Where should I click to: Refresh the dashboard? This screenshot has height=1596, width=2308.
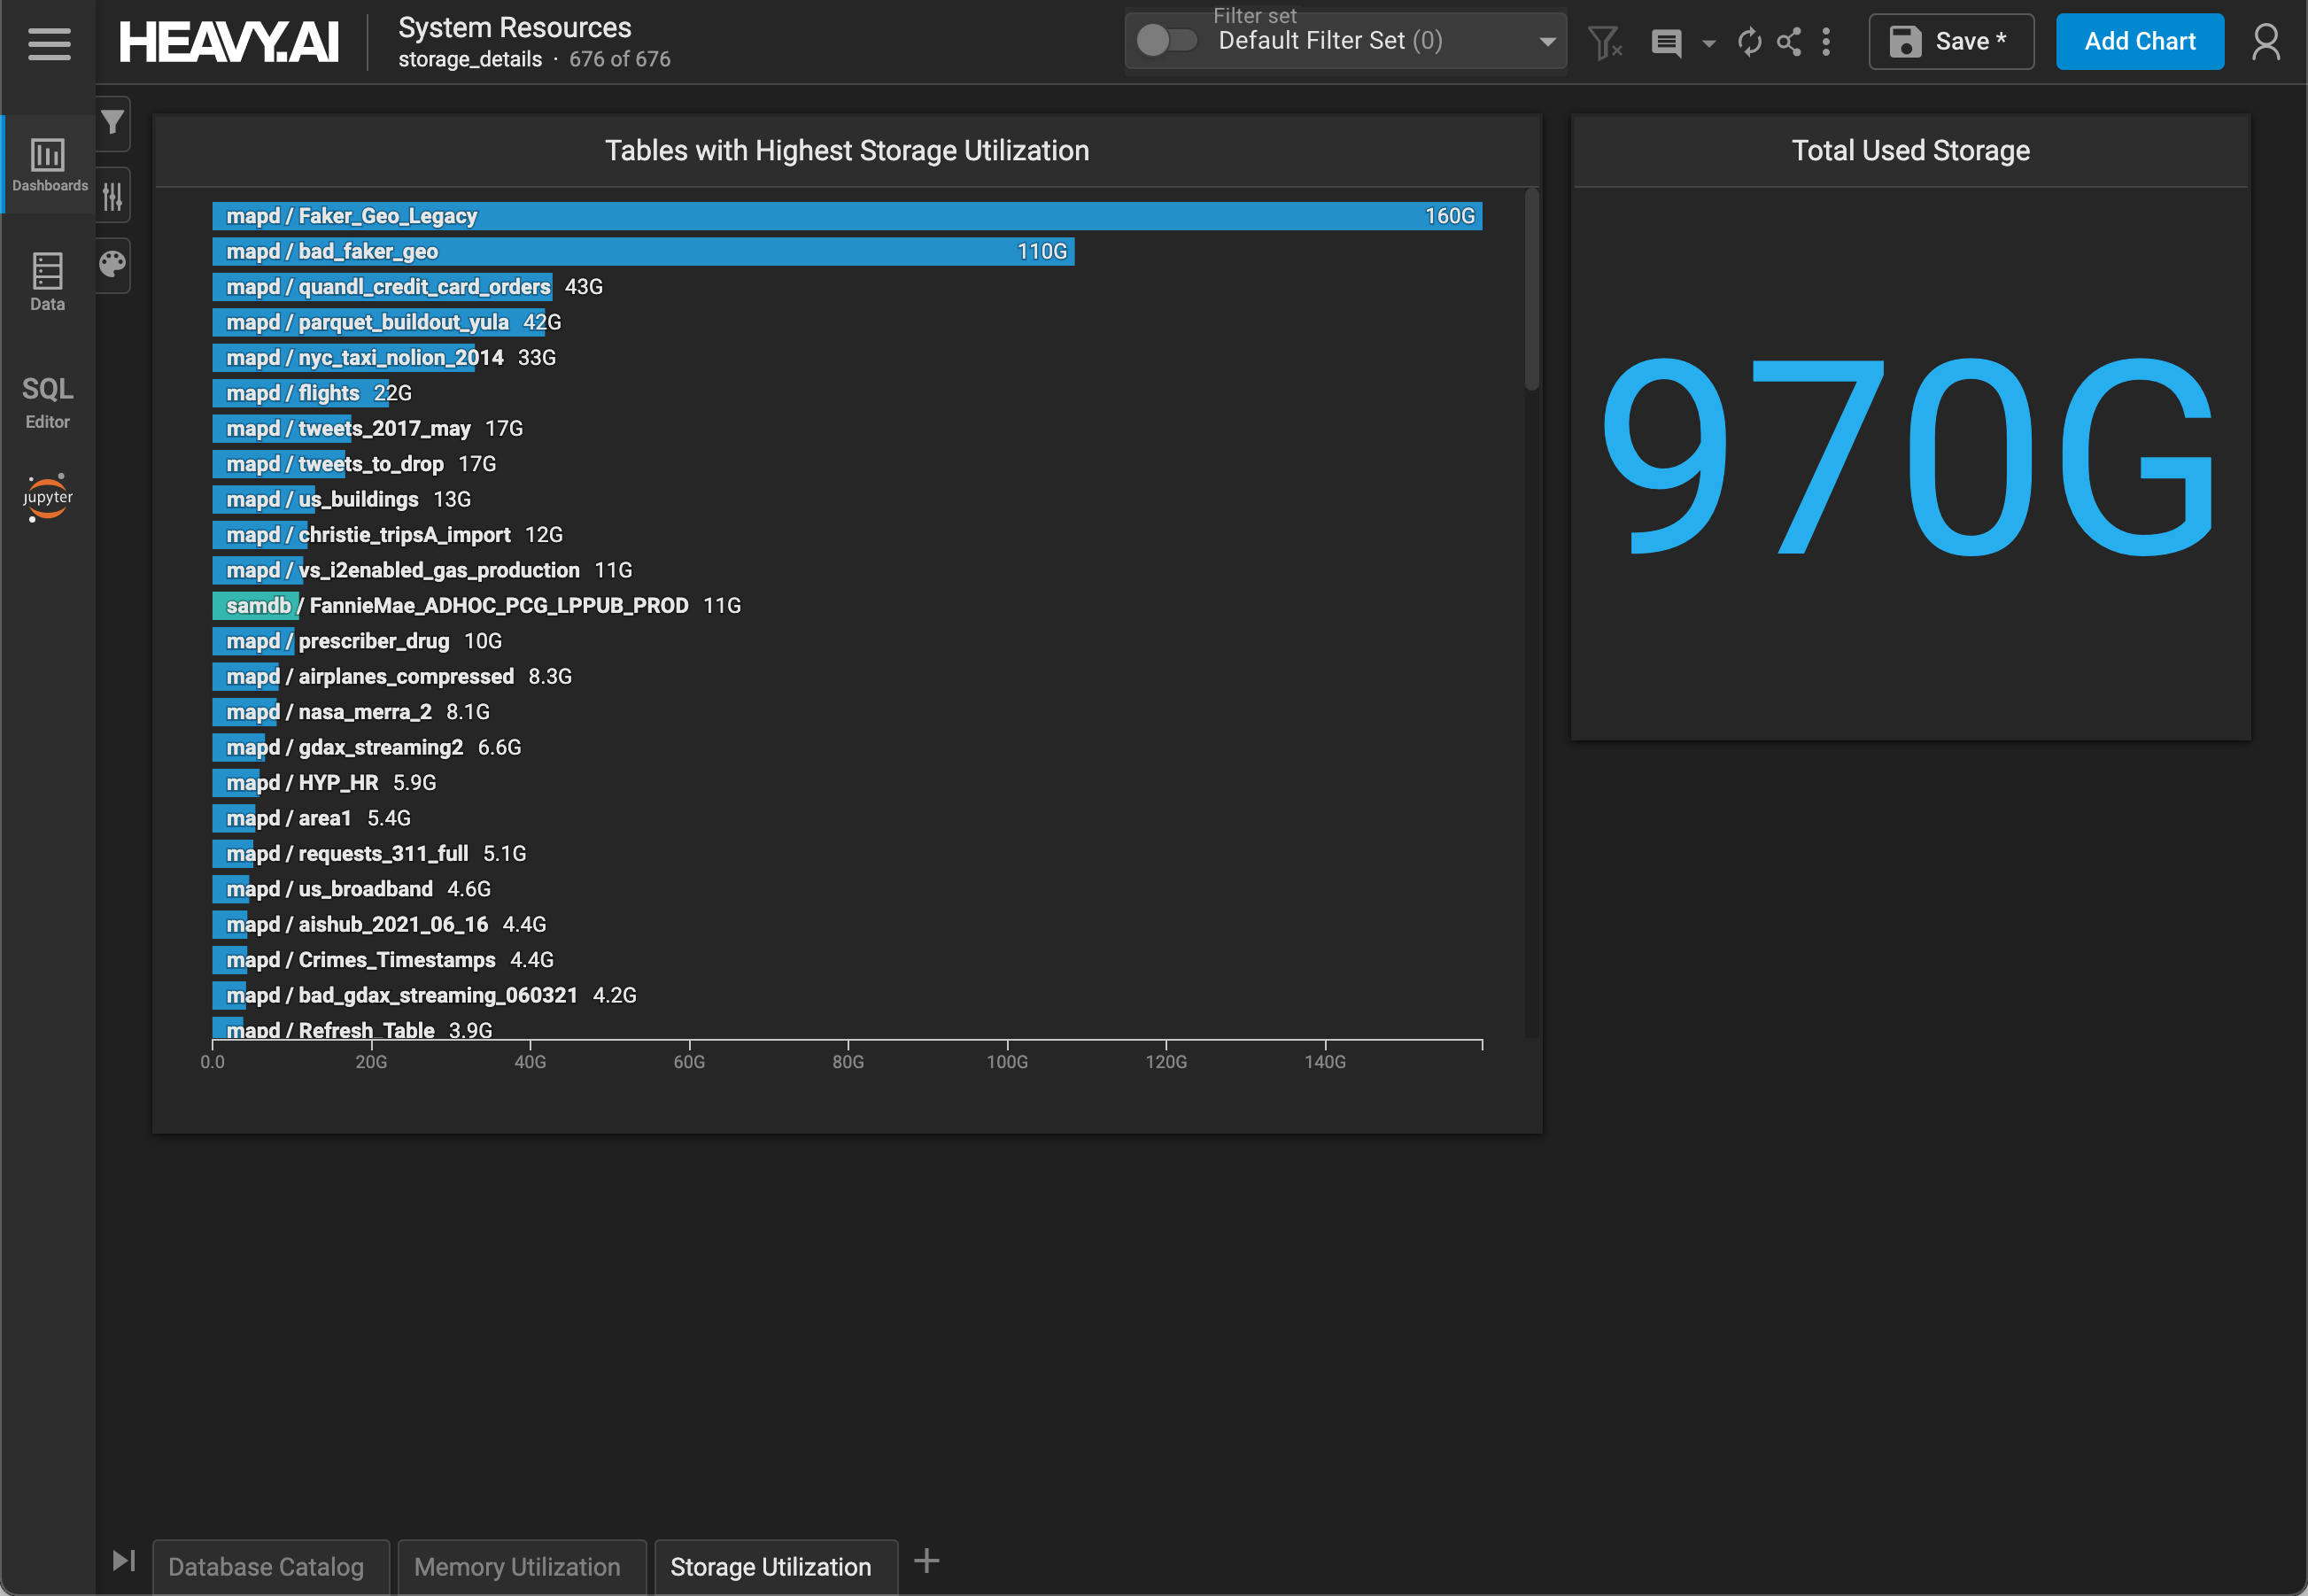click(x=1749, y=42)
